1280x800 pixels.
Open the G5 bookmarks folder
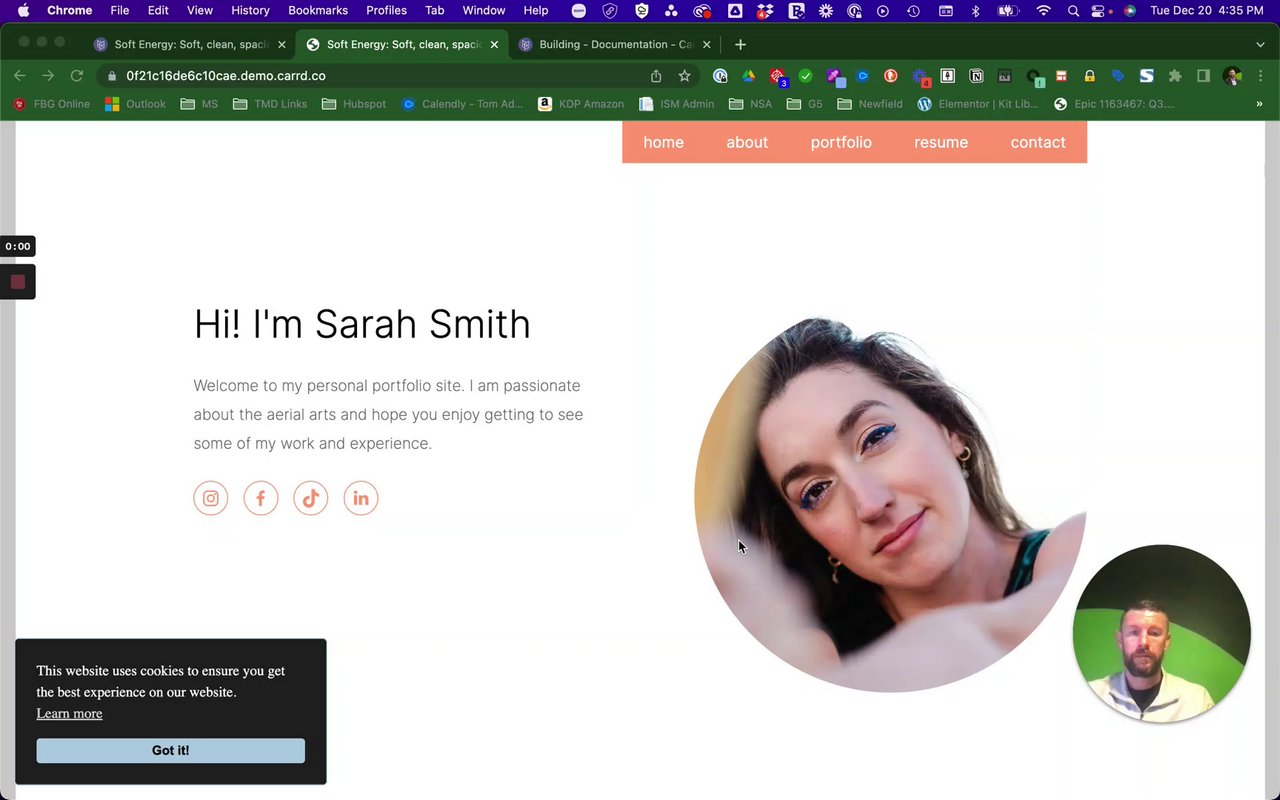click(x=805, y=104)
